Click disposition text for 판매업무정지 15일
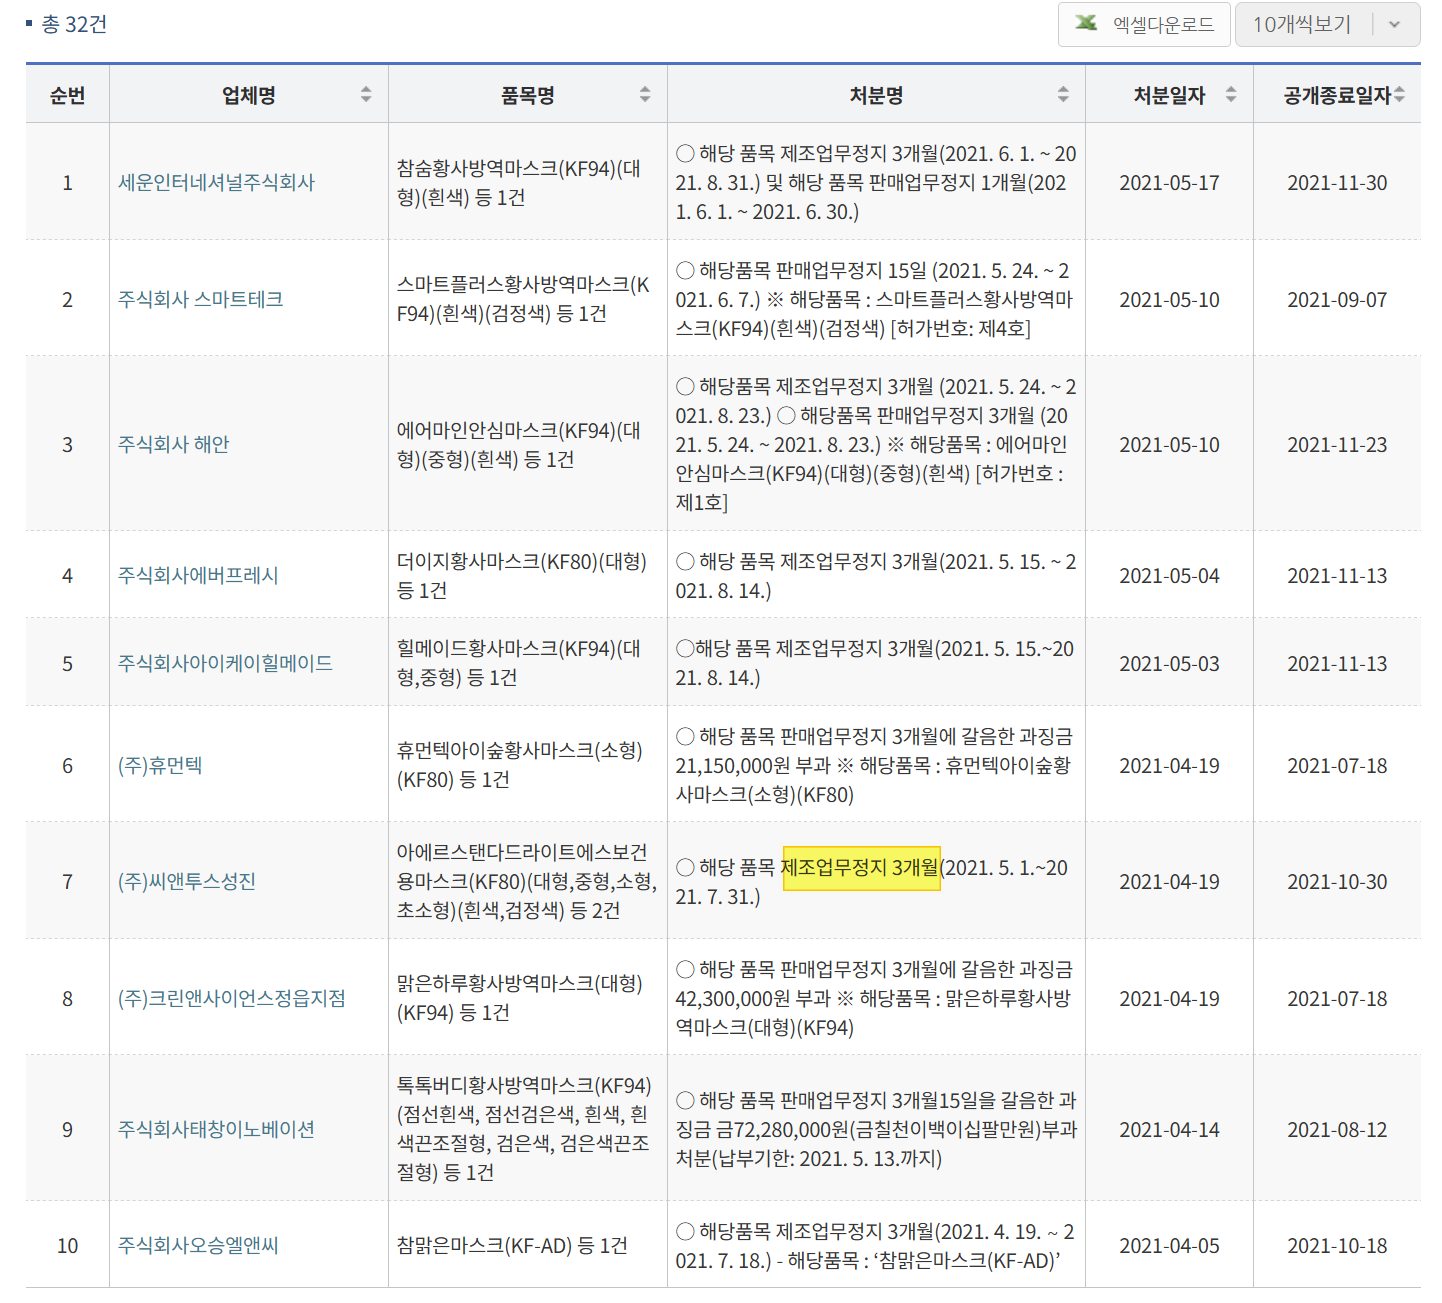 (x=875, y=299)
